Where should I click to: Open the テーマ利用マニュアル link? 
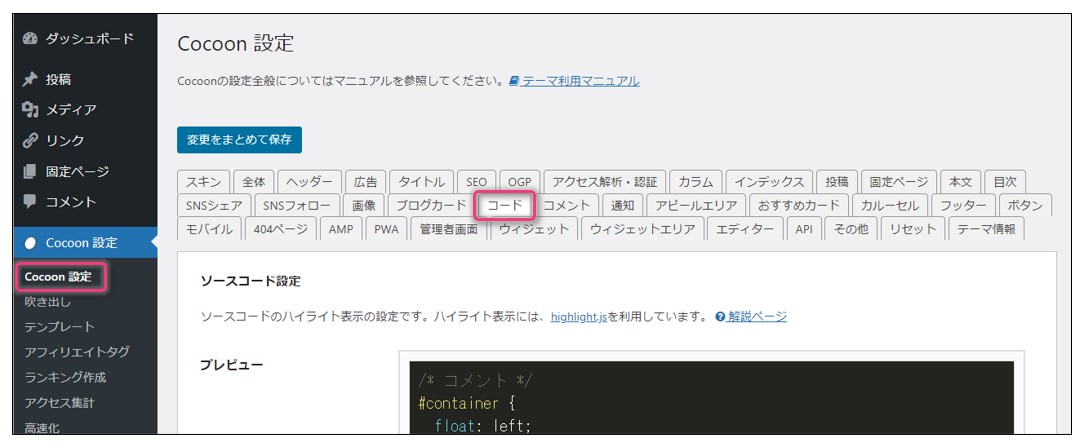tap(580, 81)
